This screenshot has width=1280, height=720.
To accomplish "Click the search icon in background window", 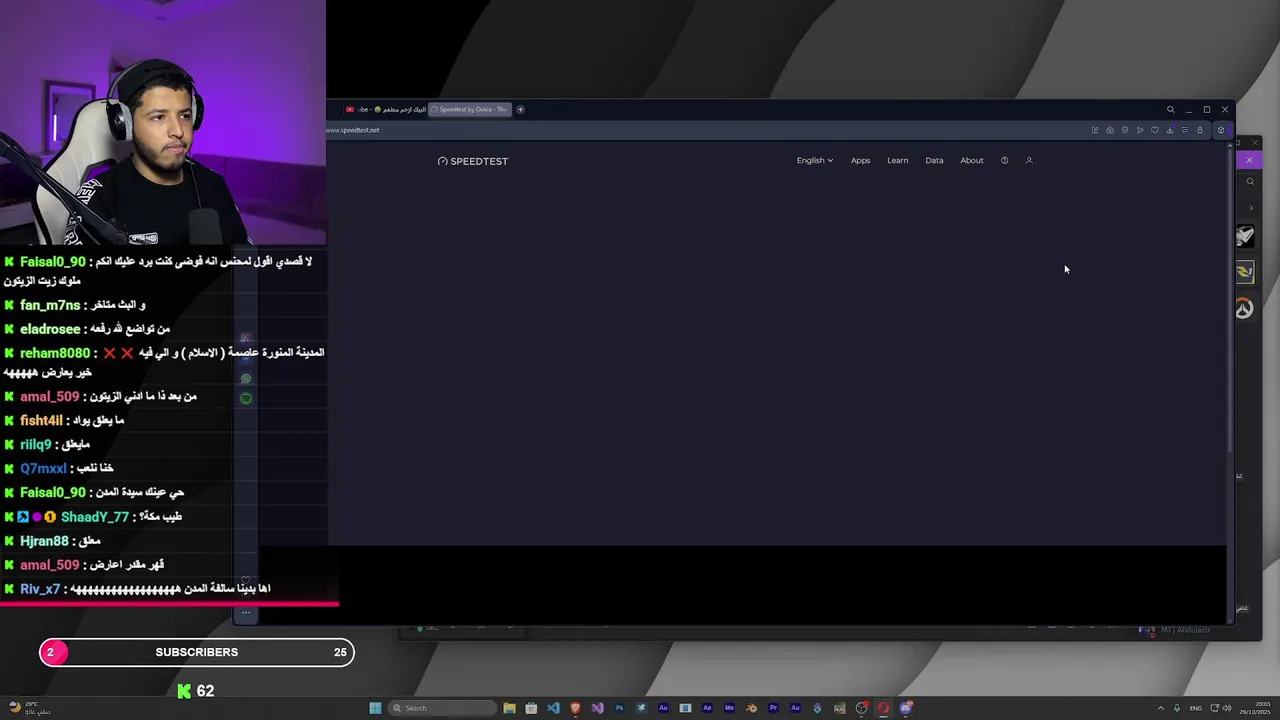I will click(x=1249, y=182).
